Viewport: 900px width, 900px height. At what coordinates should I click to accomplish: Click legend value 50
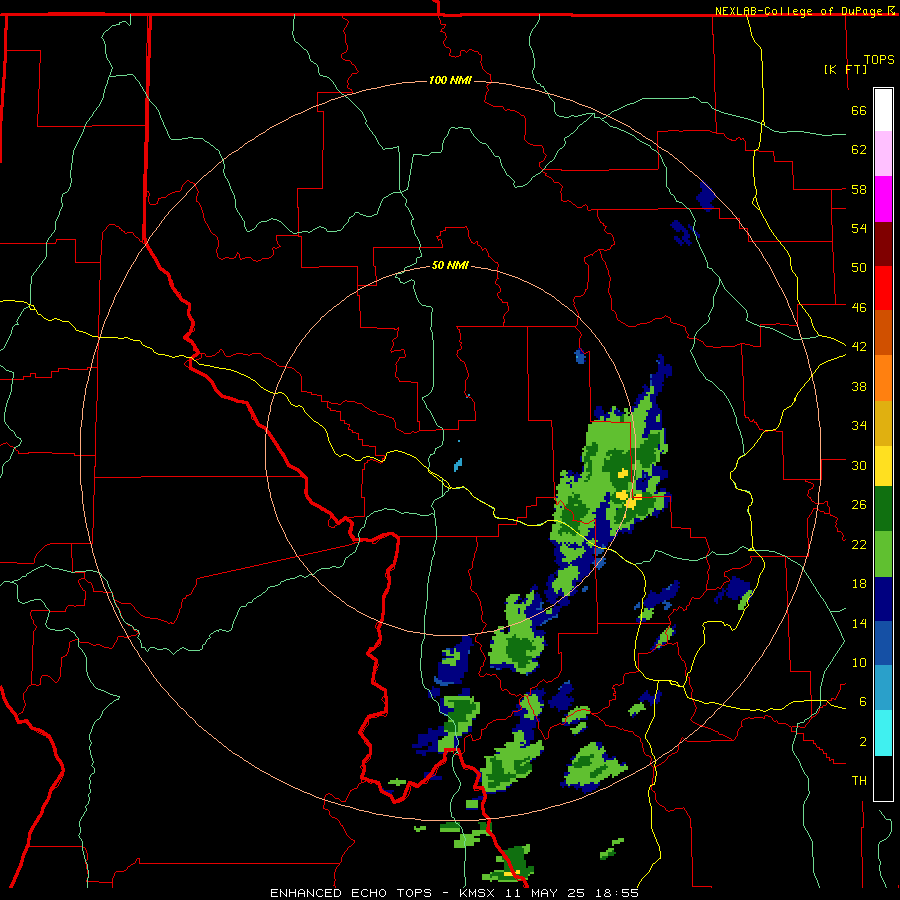pos(859,267)
